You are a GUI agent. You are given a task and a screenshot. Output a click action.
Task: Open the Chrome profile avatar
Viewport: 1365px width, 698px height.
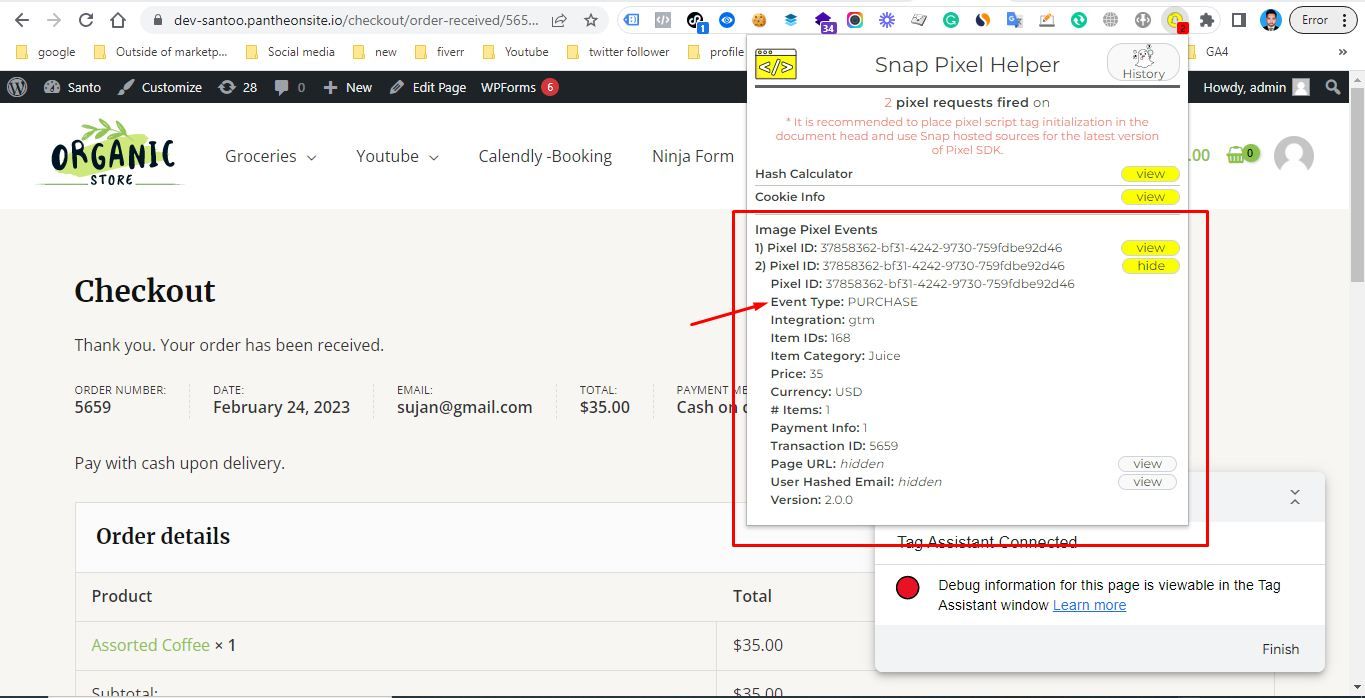point(1271,20)
